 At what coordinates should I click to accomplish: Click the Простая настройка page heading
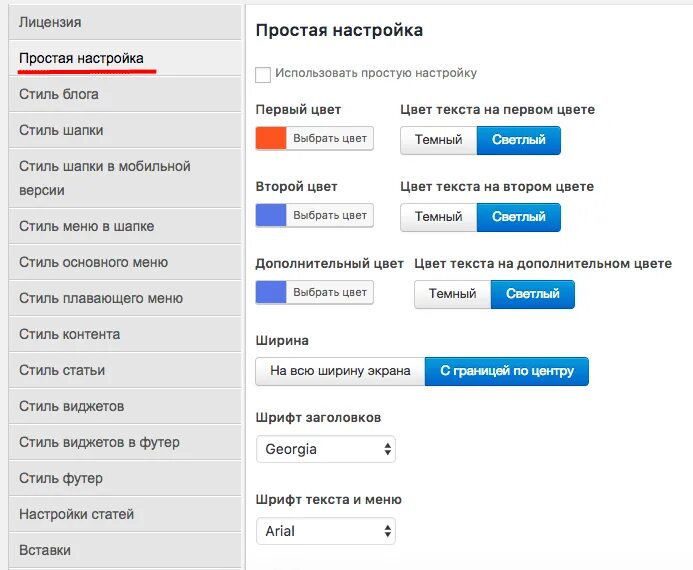pos(339,30)
